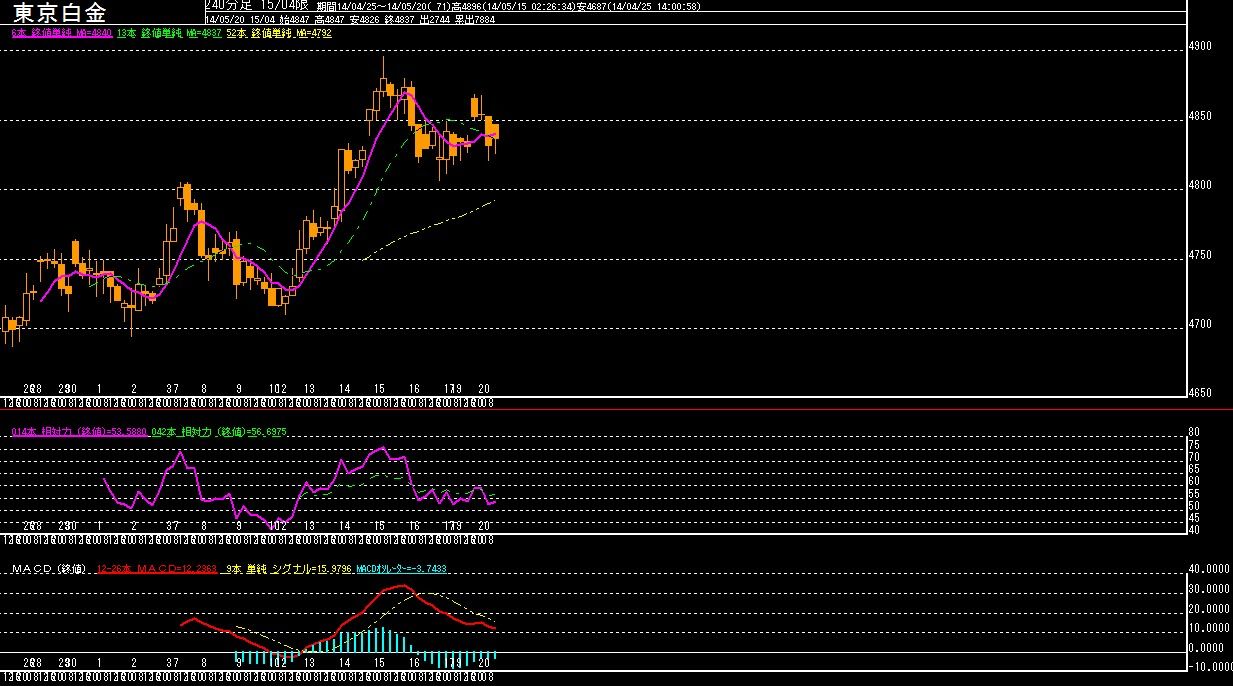Image resolution: width=1233 pixels, height=686 pixels.
Task: Click the 4850 price axis label
Action: (x=1200, y=116)
